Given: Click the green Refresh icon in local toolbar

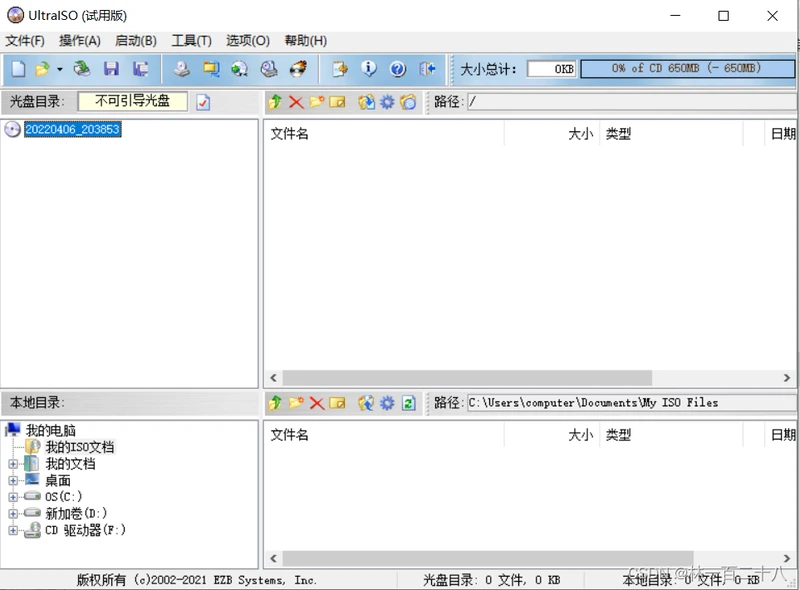Looking at the screenshot, I should (x=409, y=403).
